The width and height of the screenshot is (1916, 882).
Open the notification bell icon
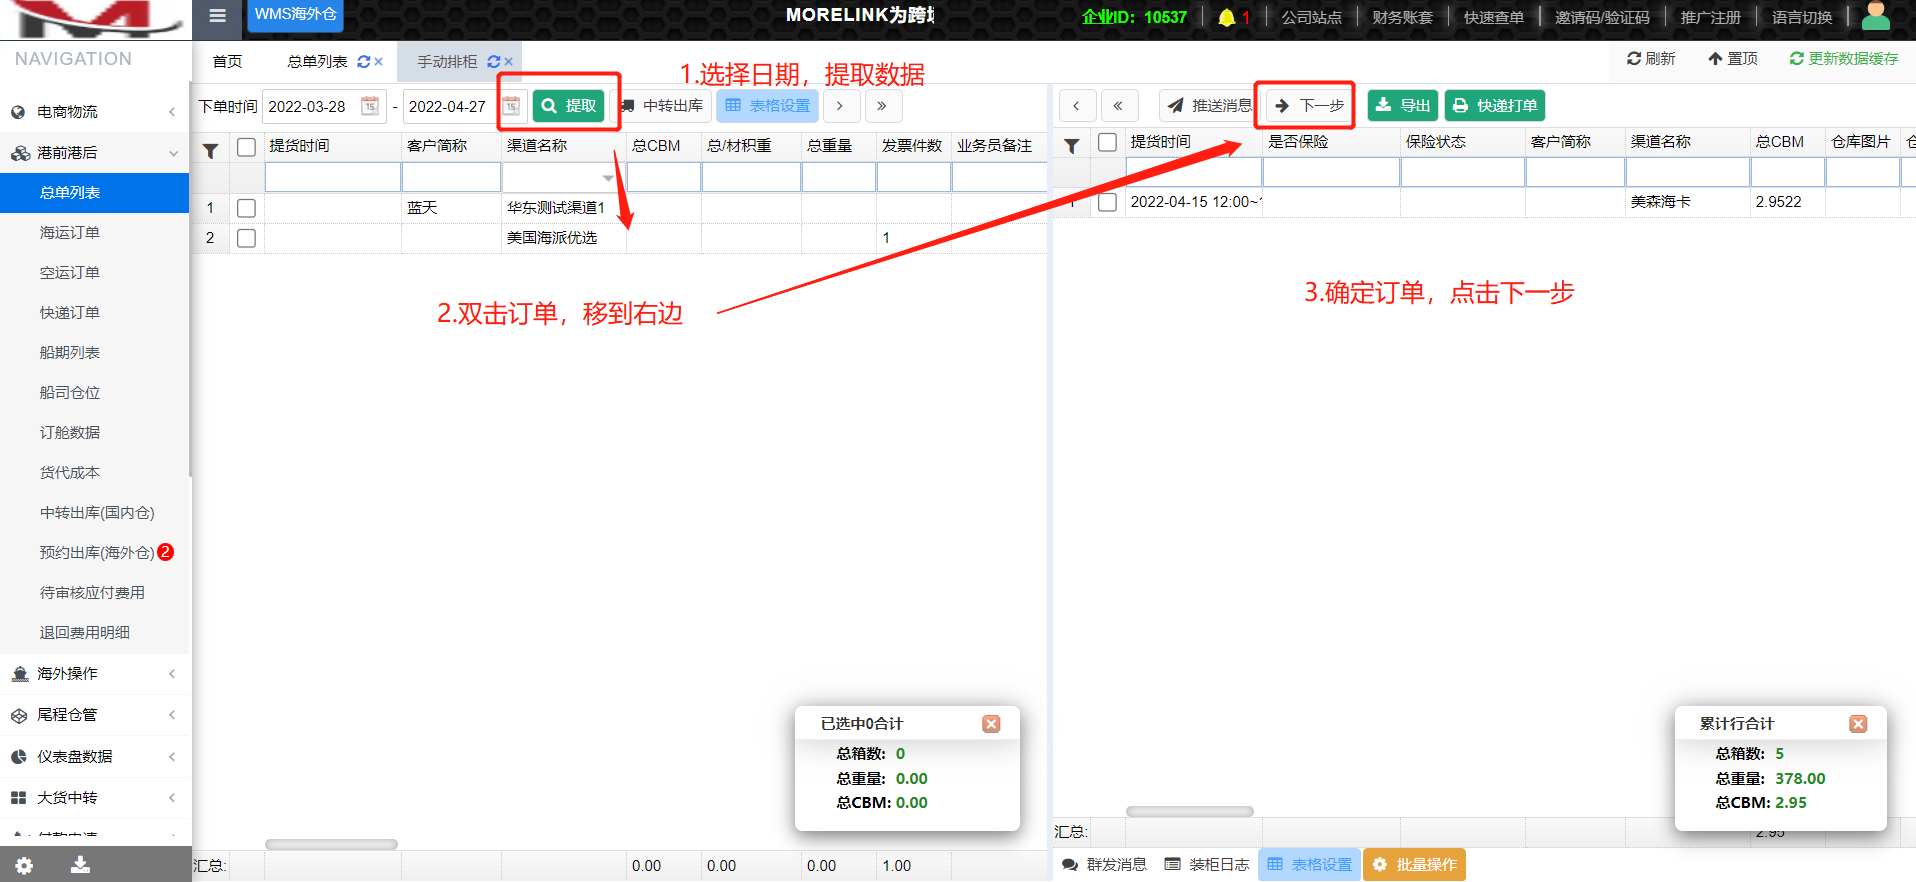click(1226, 17)
